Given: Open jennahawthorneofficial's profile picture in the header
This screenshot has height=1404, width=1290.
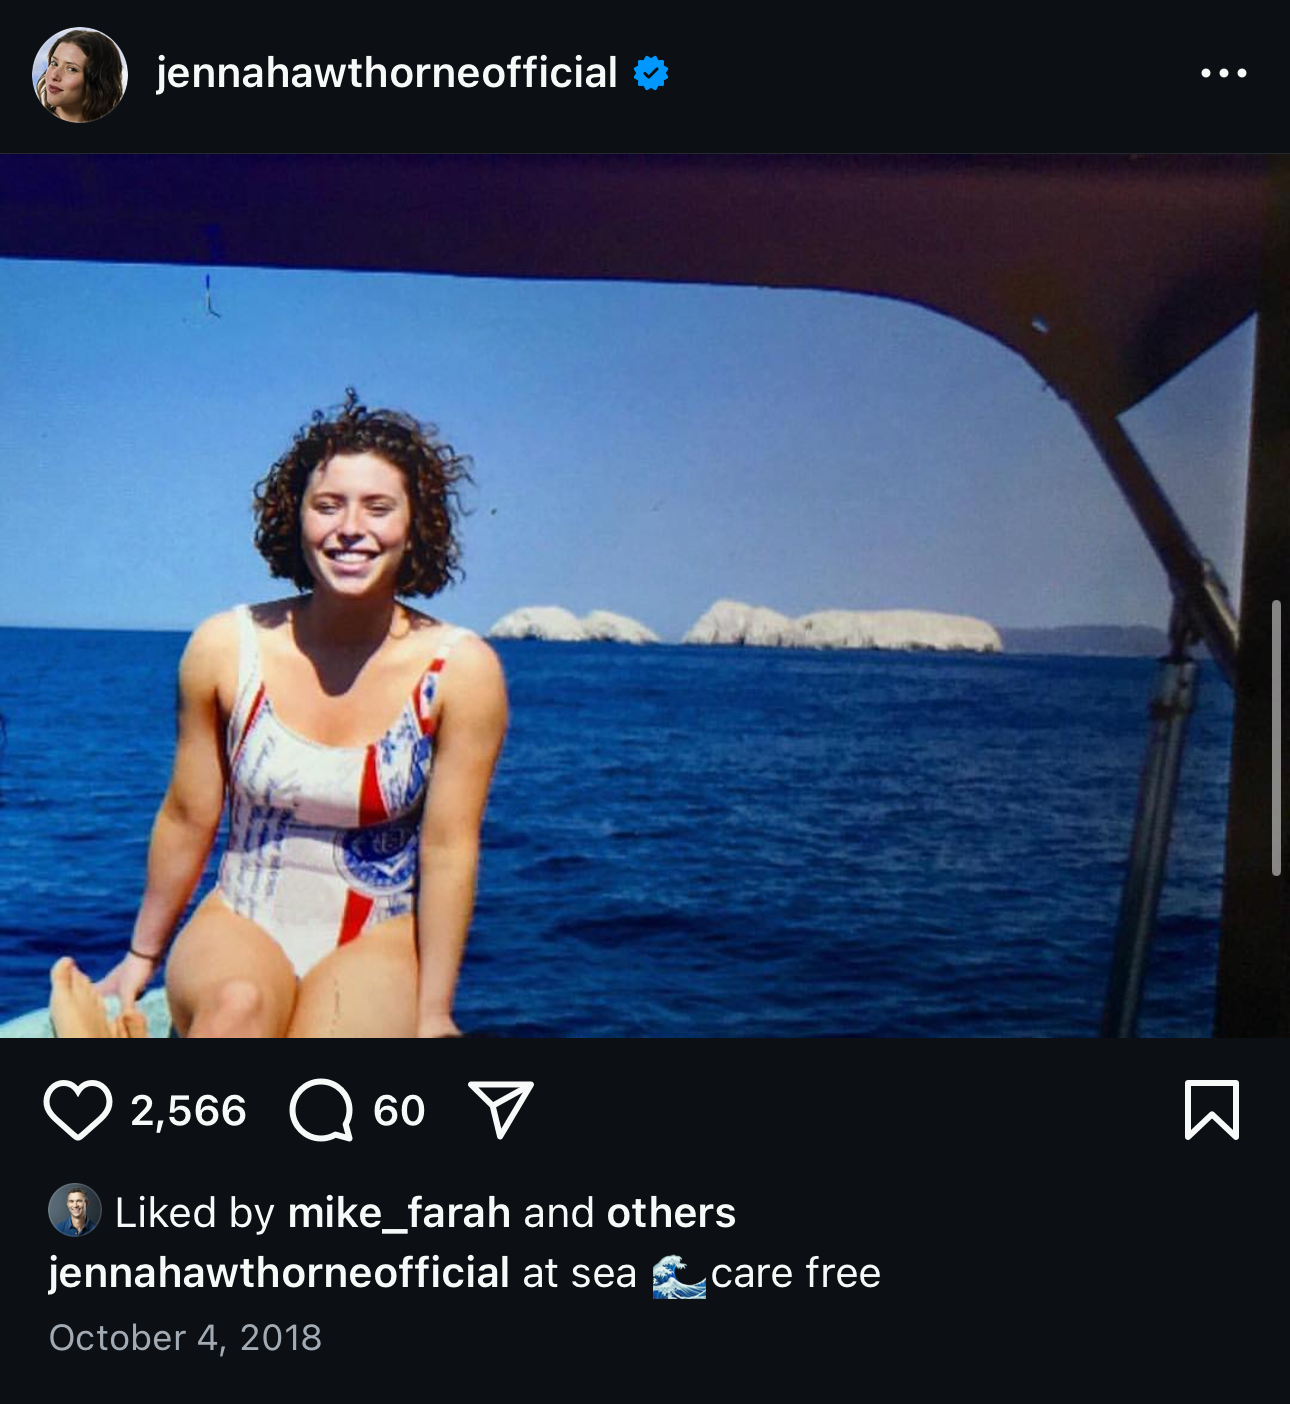Looking at the screenshot, I should pyautogui.click(x=80, y=75).
